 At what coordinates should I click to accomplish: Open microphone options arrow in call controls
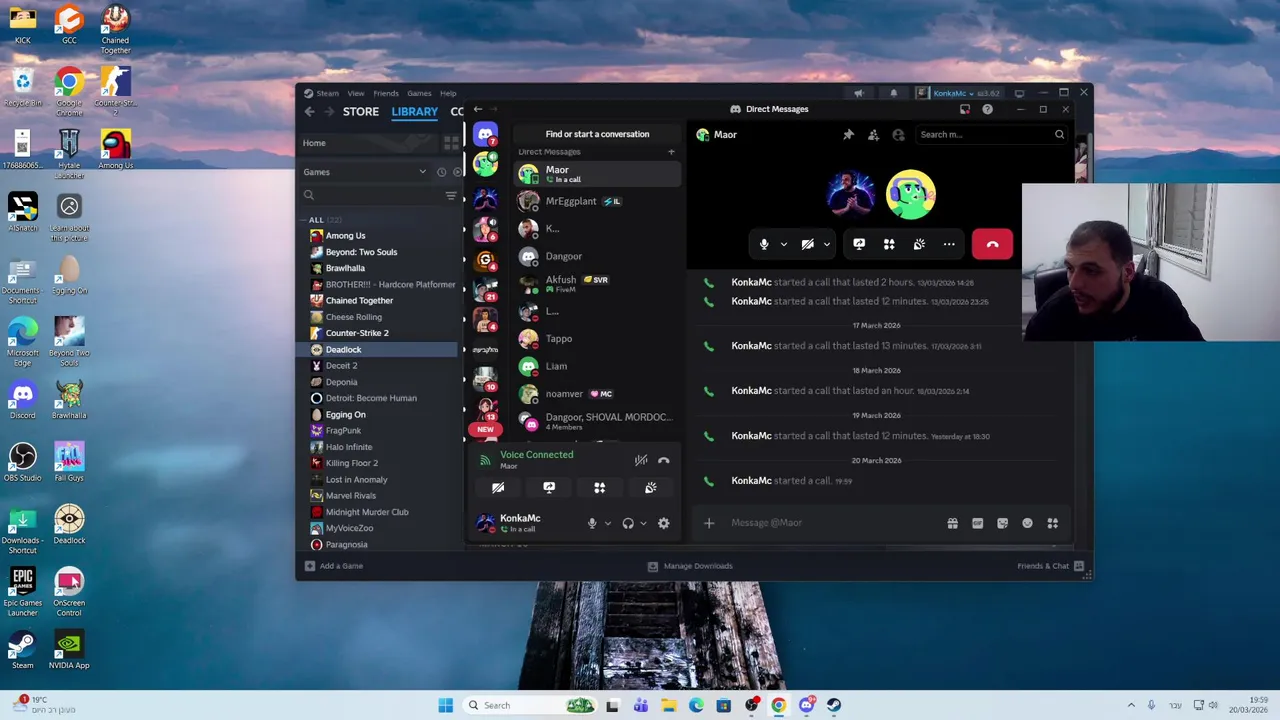[783, 244]
